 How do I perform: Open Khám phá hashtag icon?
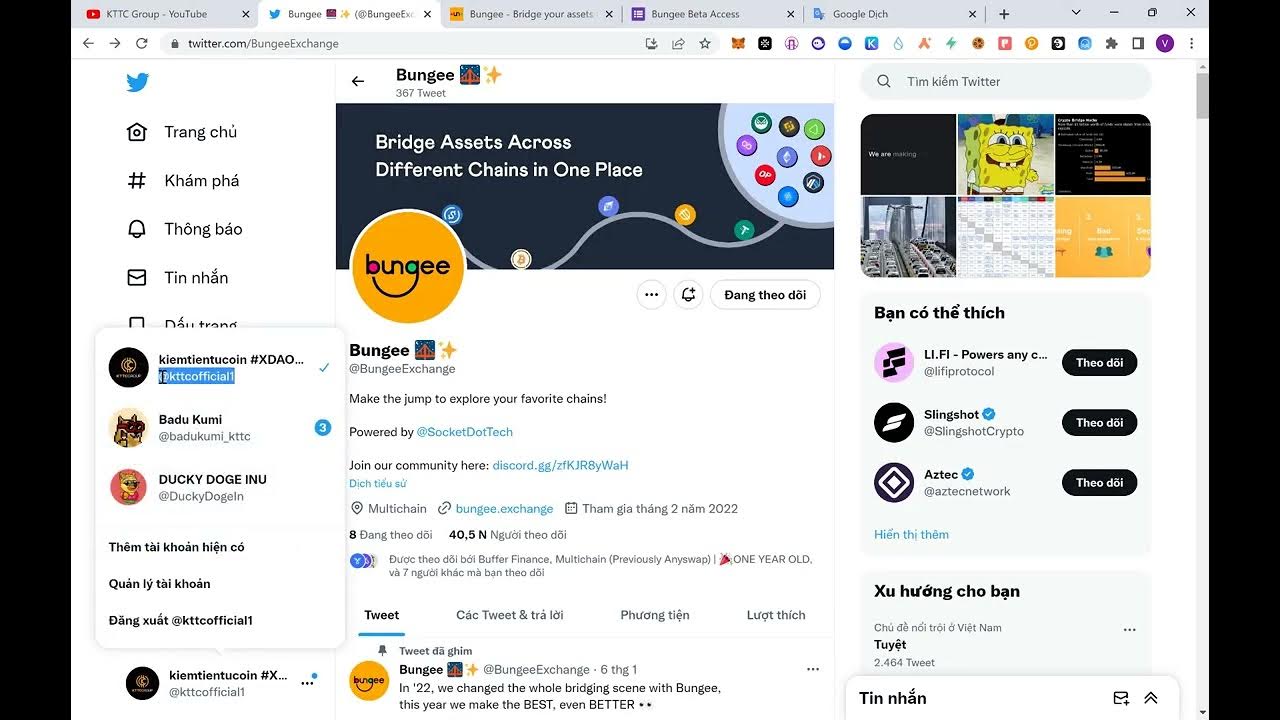pyautogui.click(x=137, y=180)
